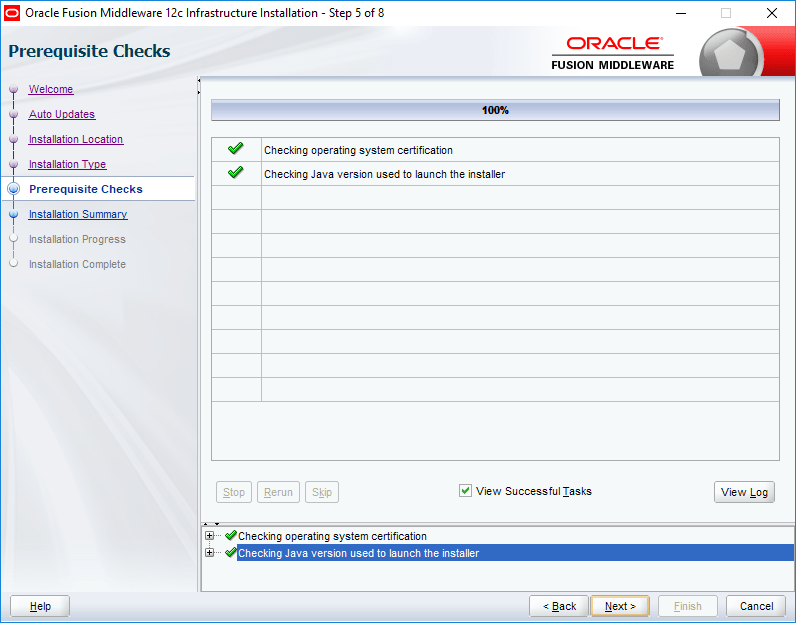Click the log pane splitter collapse arrows
796x623 pixels.
(x=211, y=523)
